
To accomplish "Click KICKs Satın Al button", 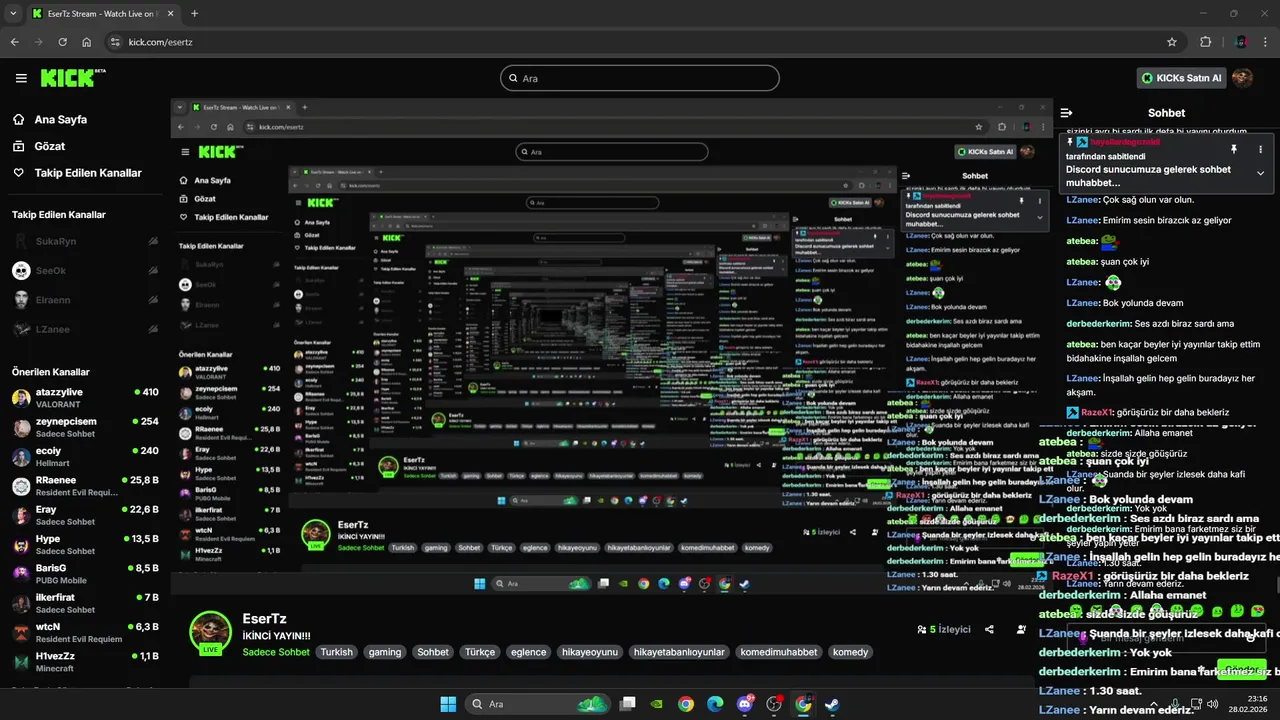I will [x=1181, y=78].
